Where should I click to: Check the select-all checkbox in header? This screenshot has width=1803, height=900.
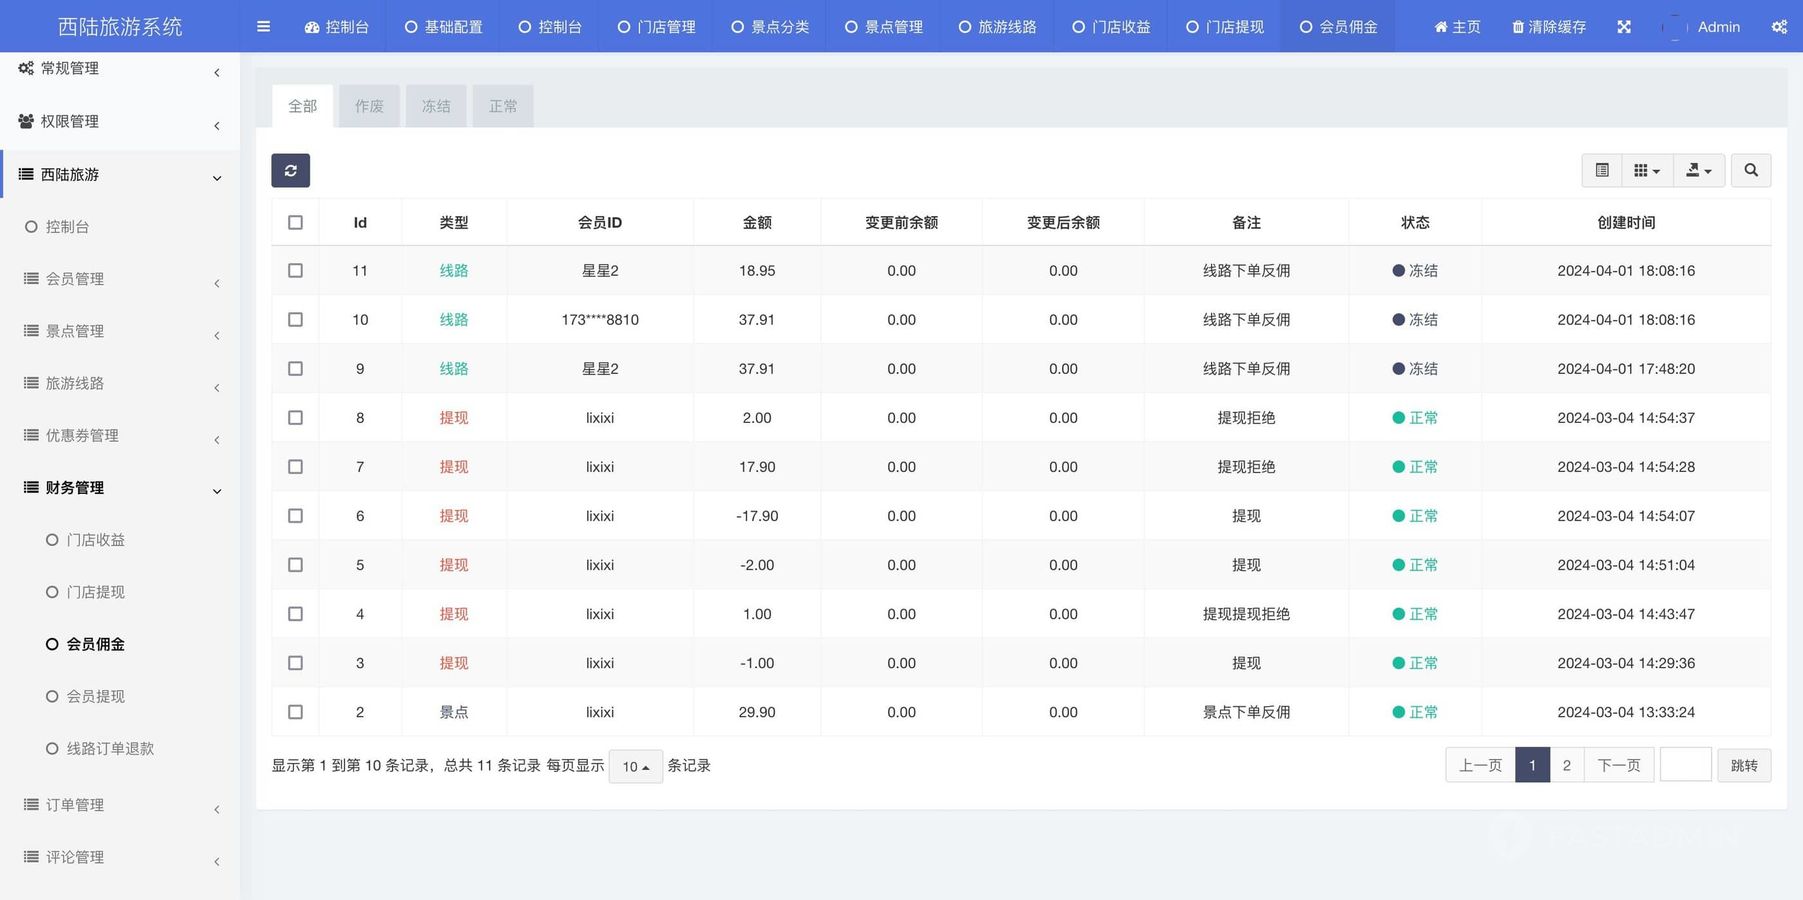295,223
